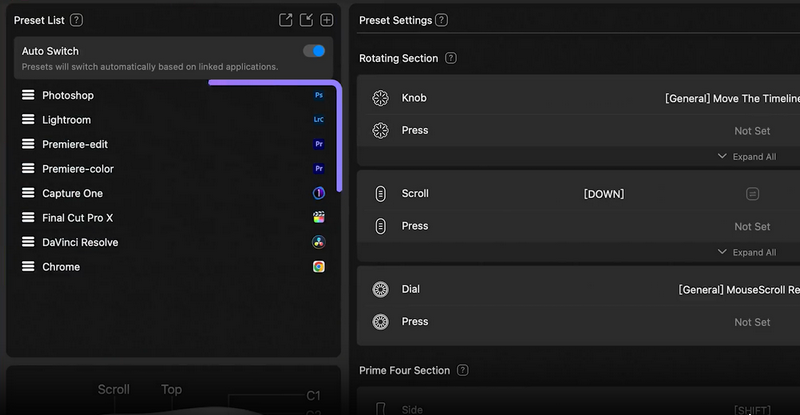Open help icon next to Preset List
This screenshot has width=800, height=415.
point(77,20)
